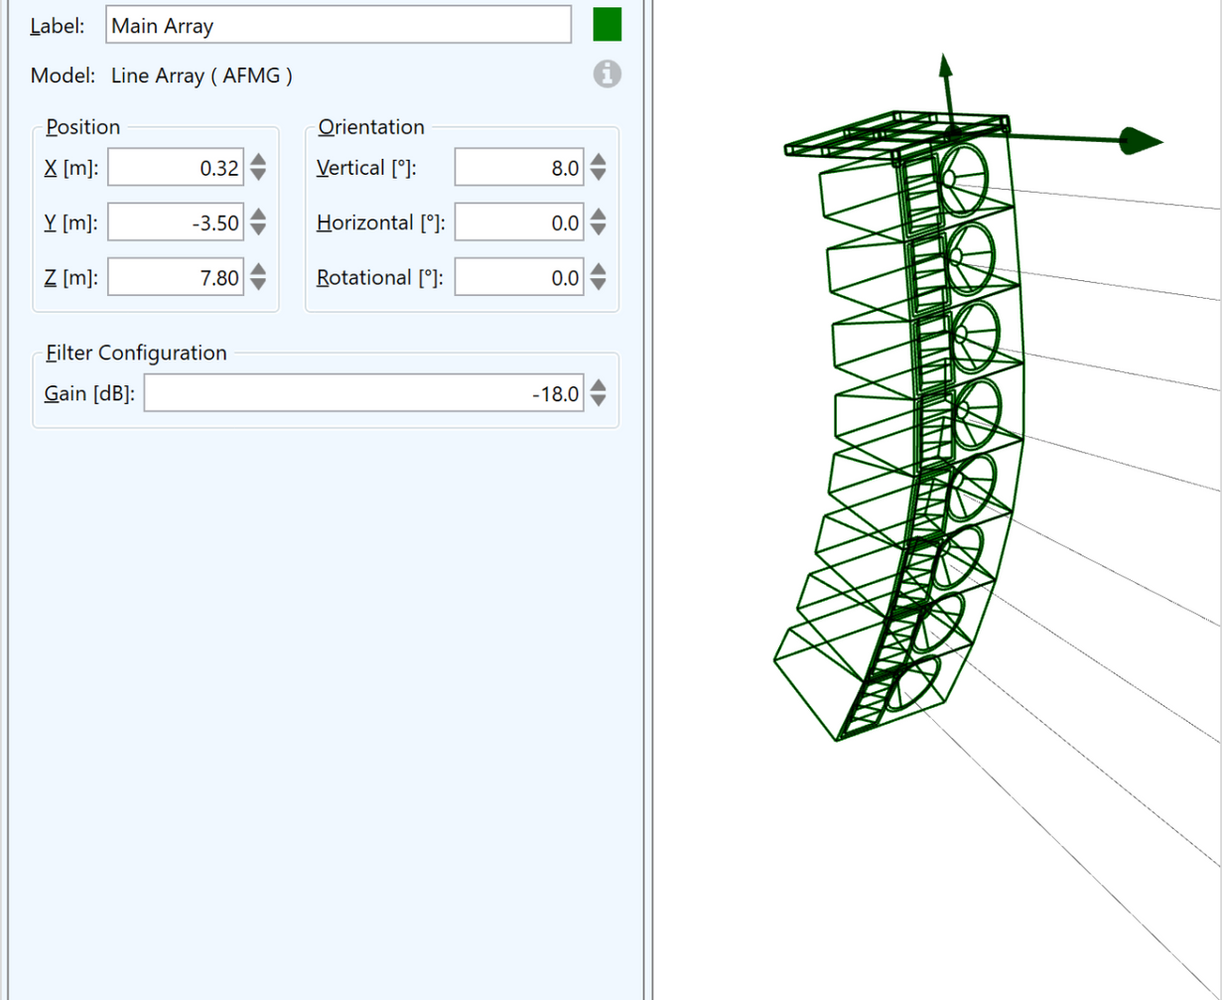Click the horizontal axis arrowhead in the 3D view
This screenshot has width=1222, height=1000.
[x=1140, y=141]
